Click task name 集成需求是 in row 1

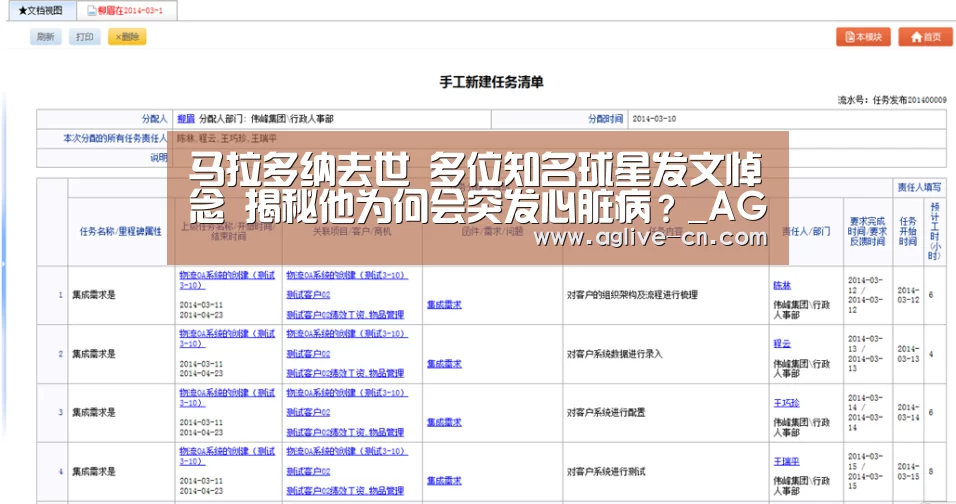pyautogui.click(x=93, y=294)
